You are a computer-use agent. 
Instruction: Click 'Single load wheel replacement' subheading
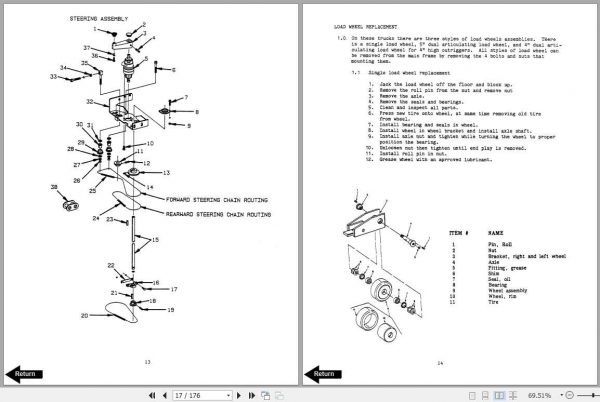click(x=409, y=73)
